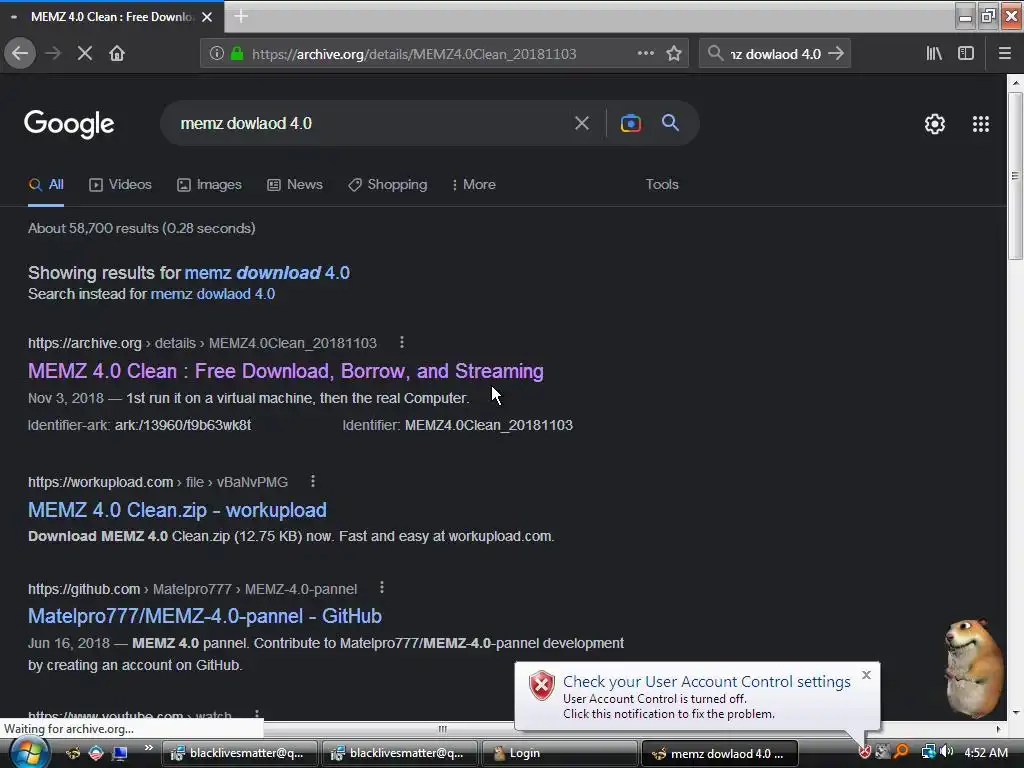
Task: Click the scrollbar down arrow
Action: pyautogui.click(x=1015, y=713)
